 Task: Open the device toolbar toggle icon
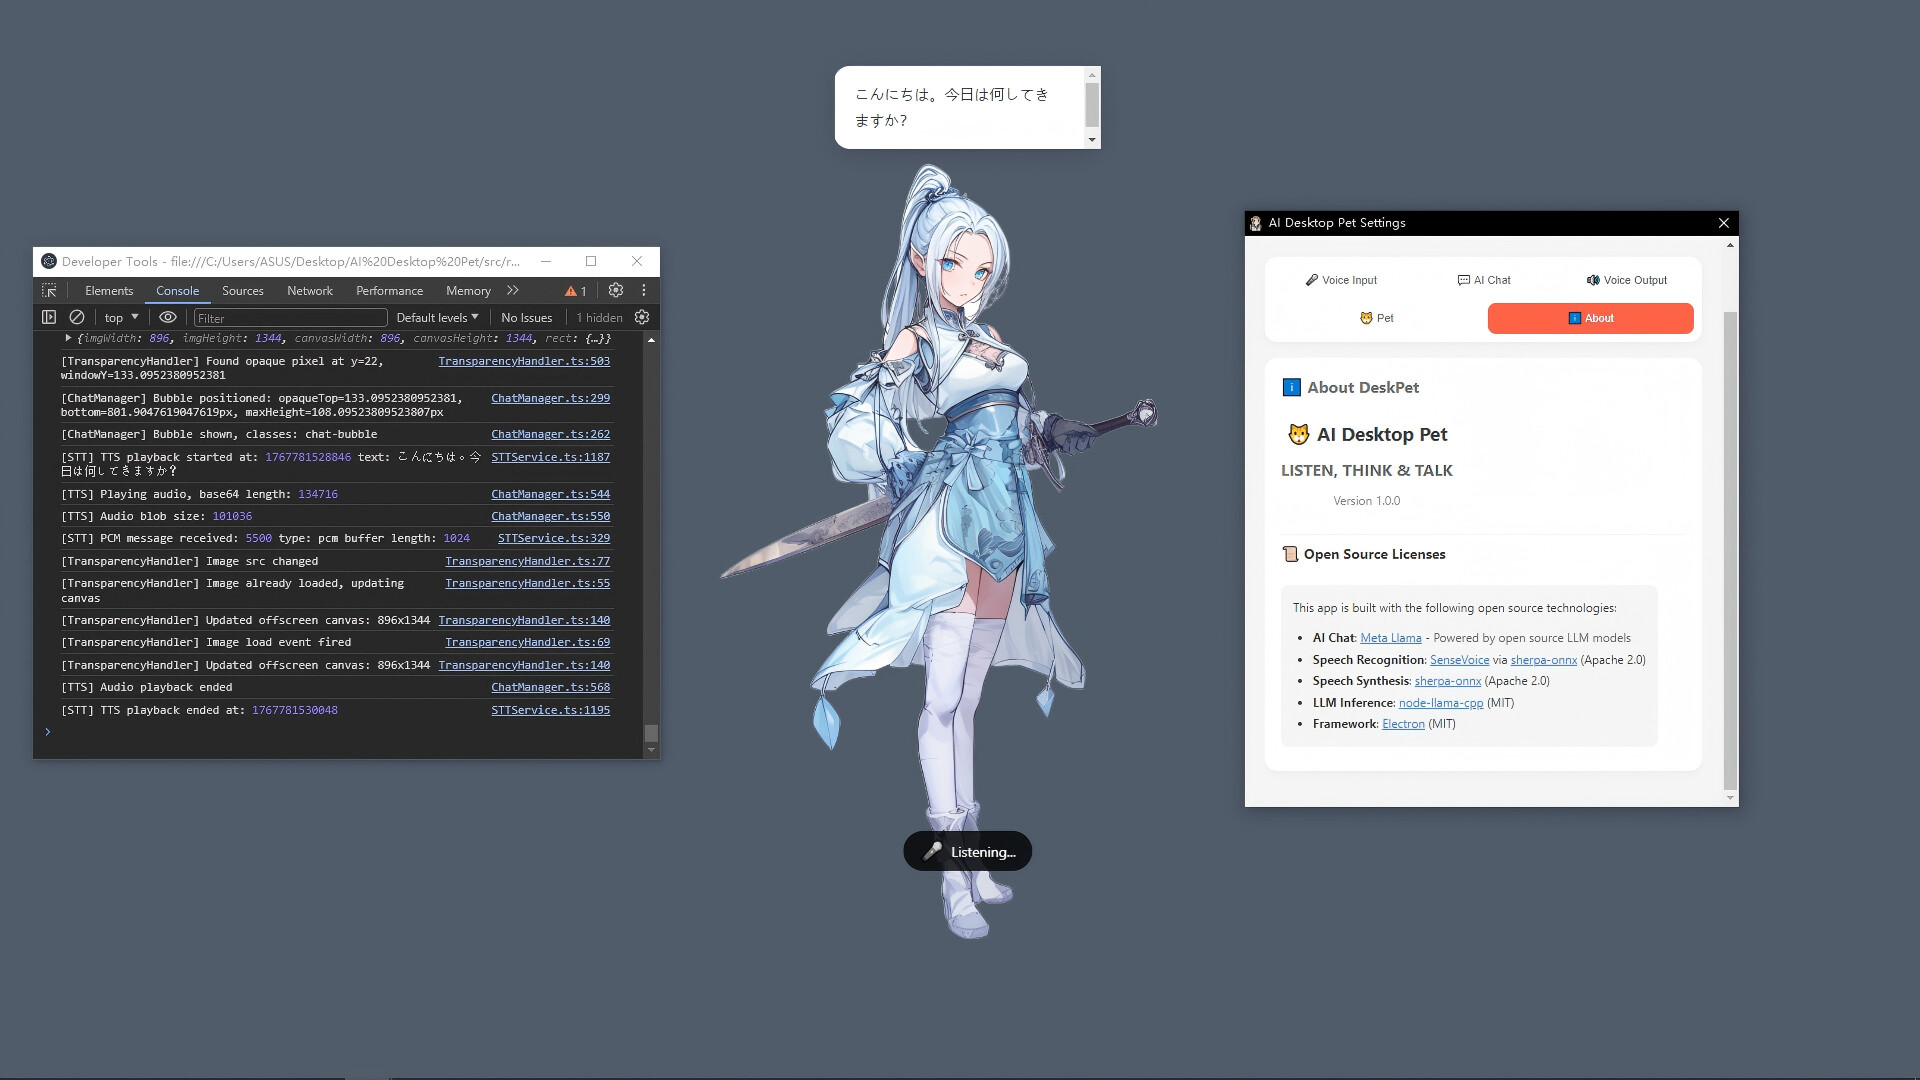[49, 317]
